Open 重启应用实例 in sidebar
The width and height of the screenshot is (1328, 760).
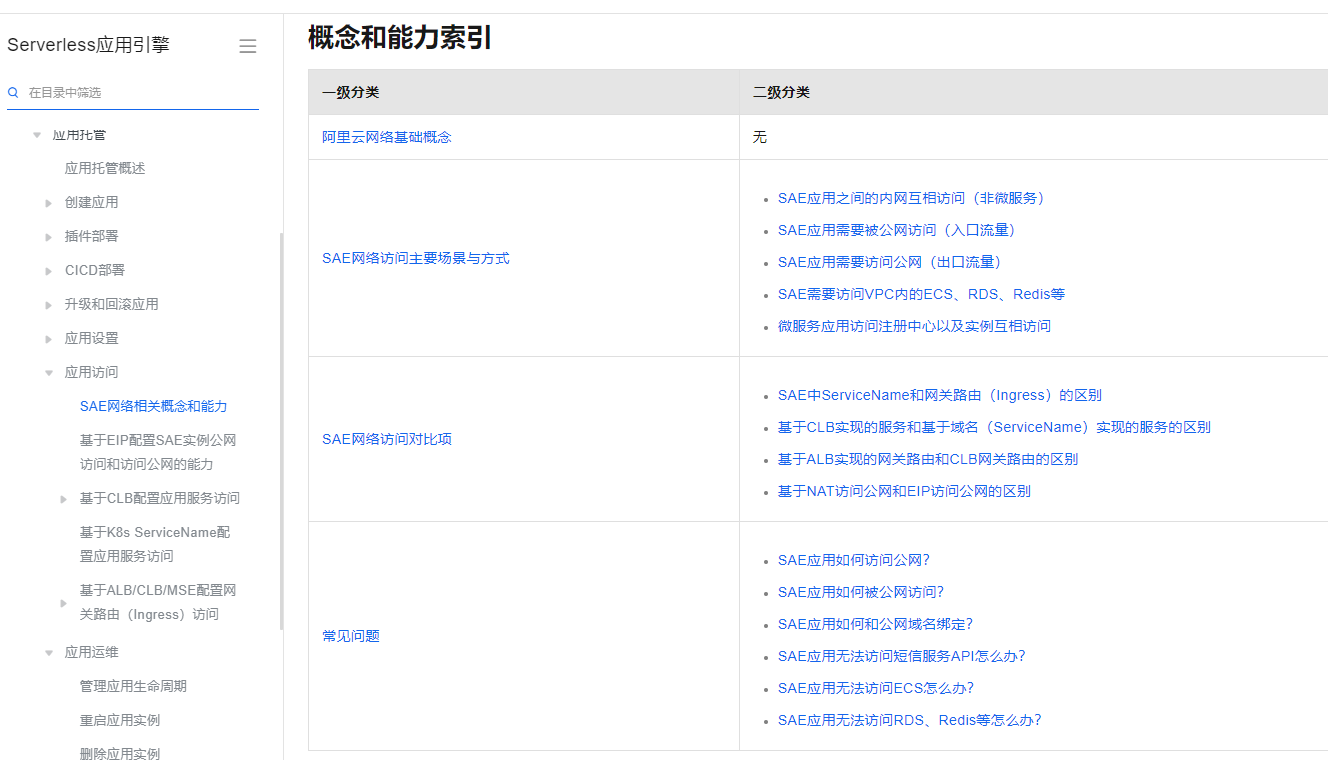pos(120,720)
